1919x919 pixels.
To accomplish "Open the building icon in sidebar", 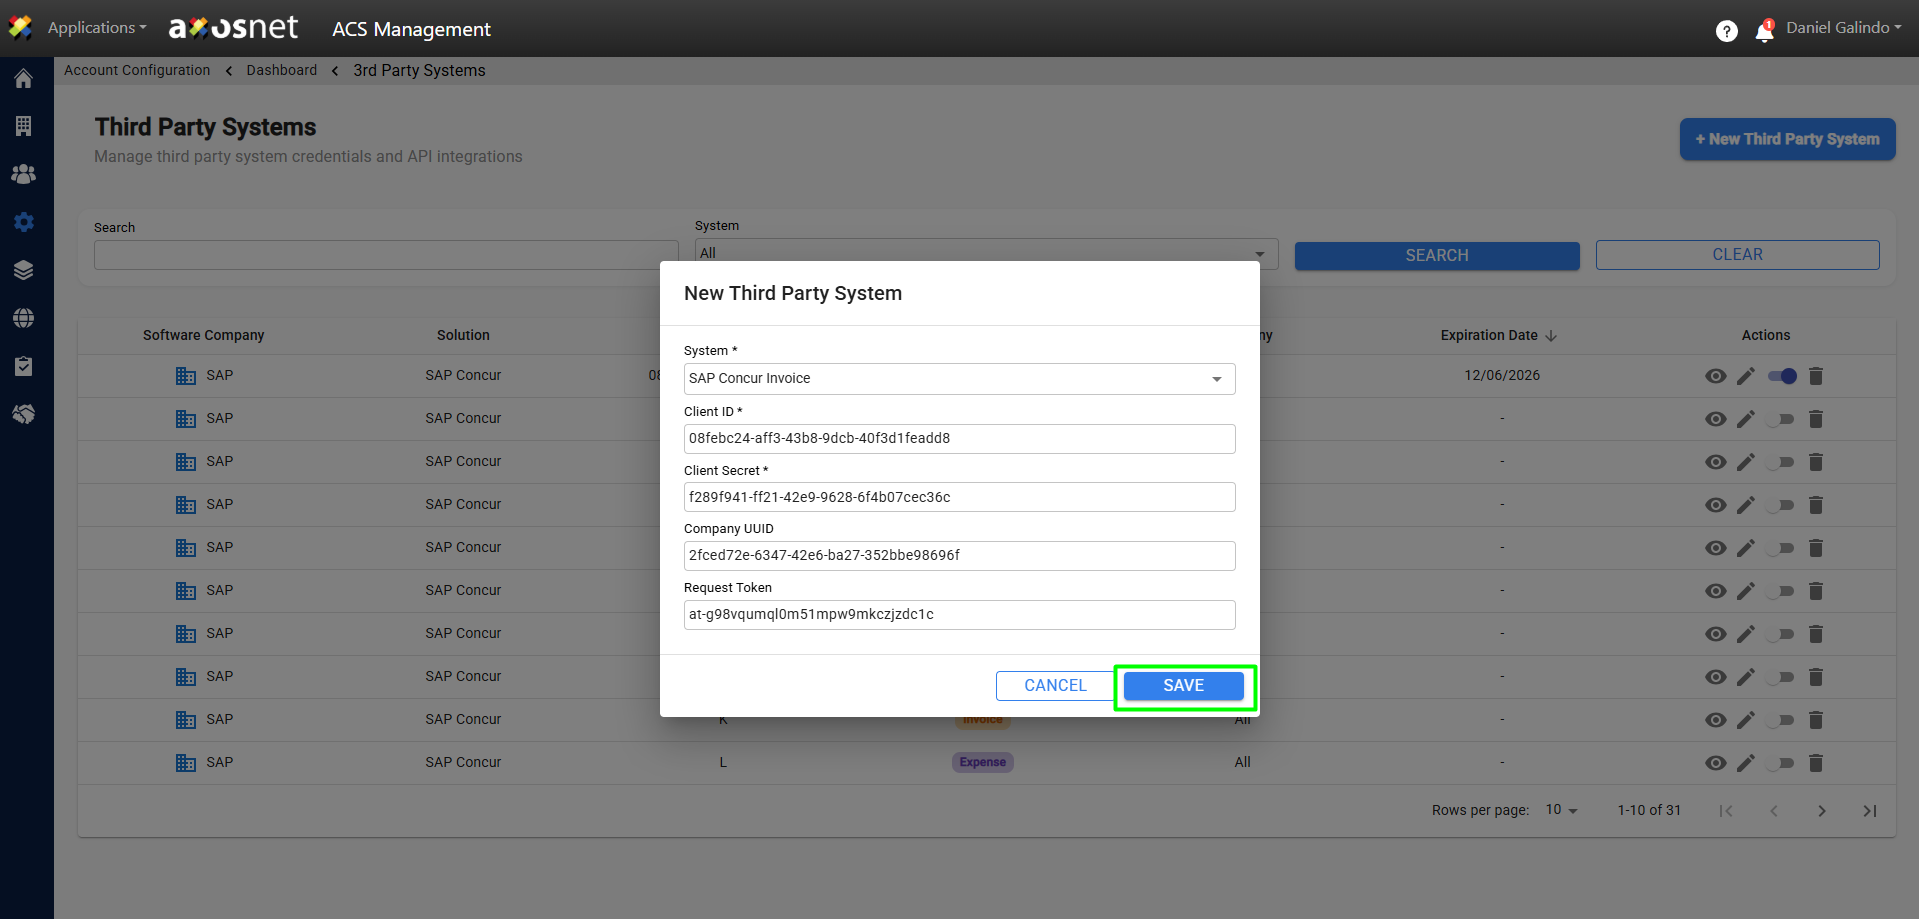I will click(24, 126).
